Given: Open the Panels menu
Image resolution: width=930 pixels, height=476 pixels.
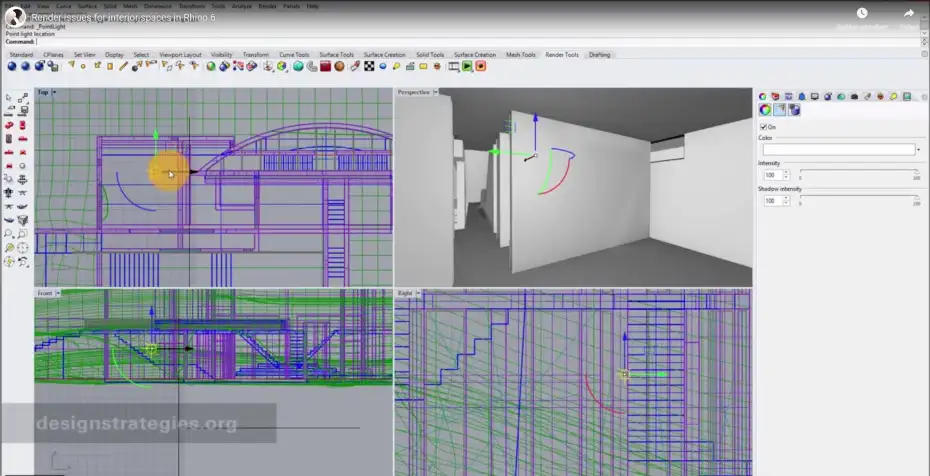Looking at the screenshot, I should coord(291,6).
